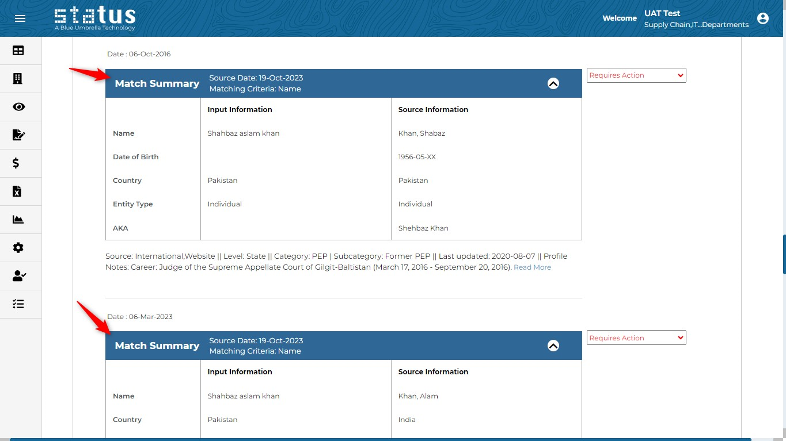Open the document edit sidebar icon

18,134
